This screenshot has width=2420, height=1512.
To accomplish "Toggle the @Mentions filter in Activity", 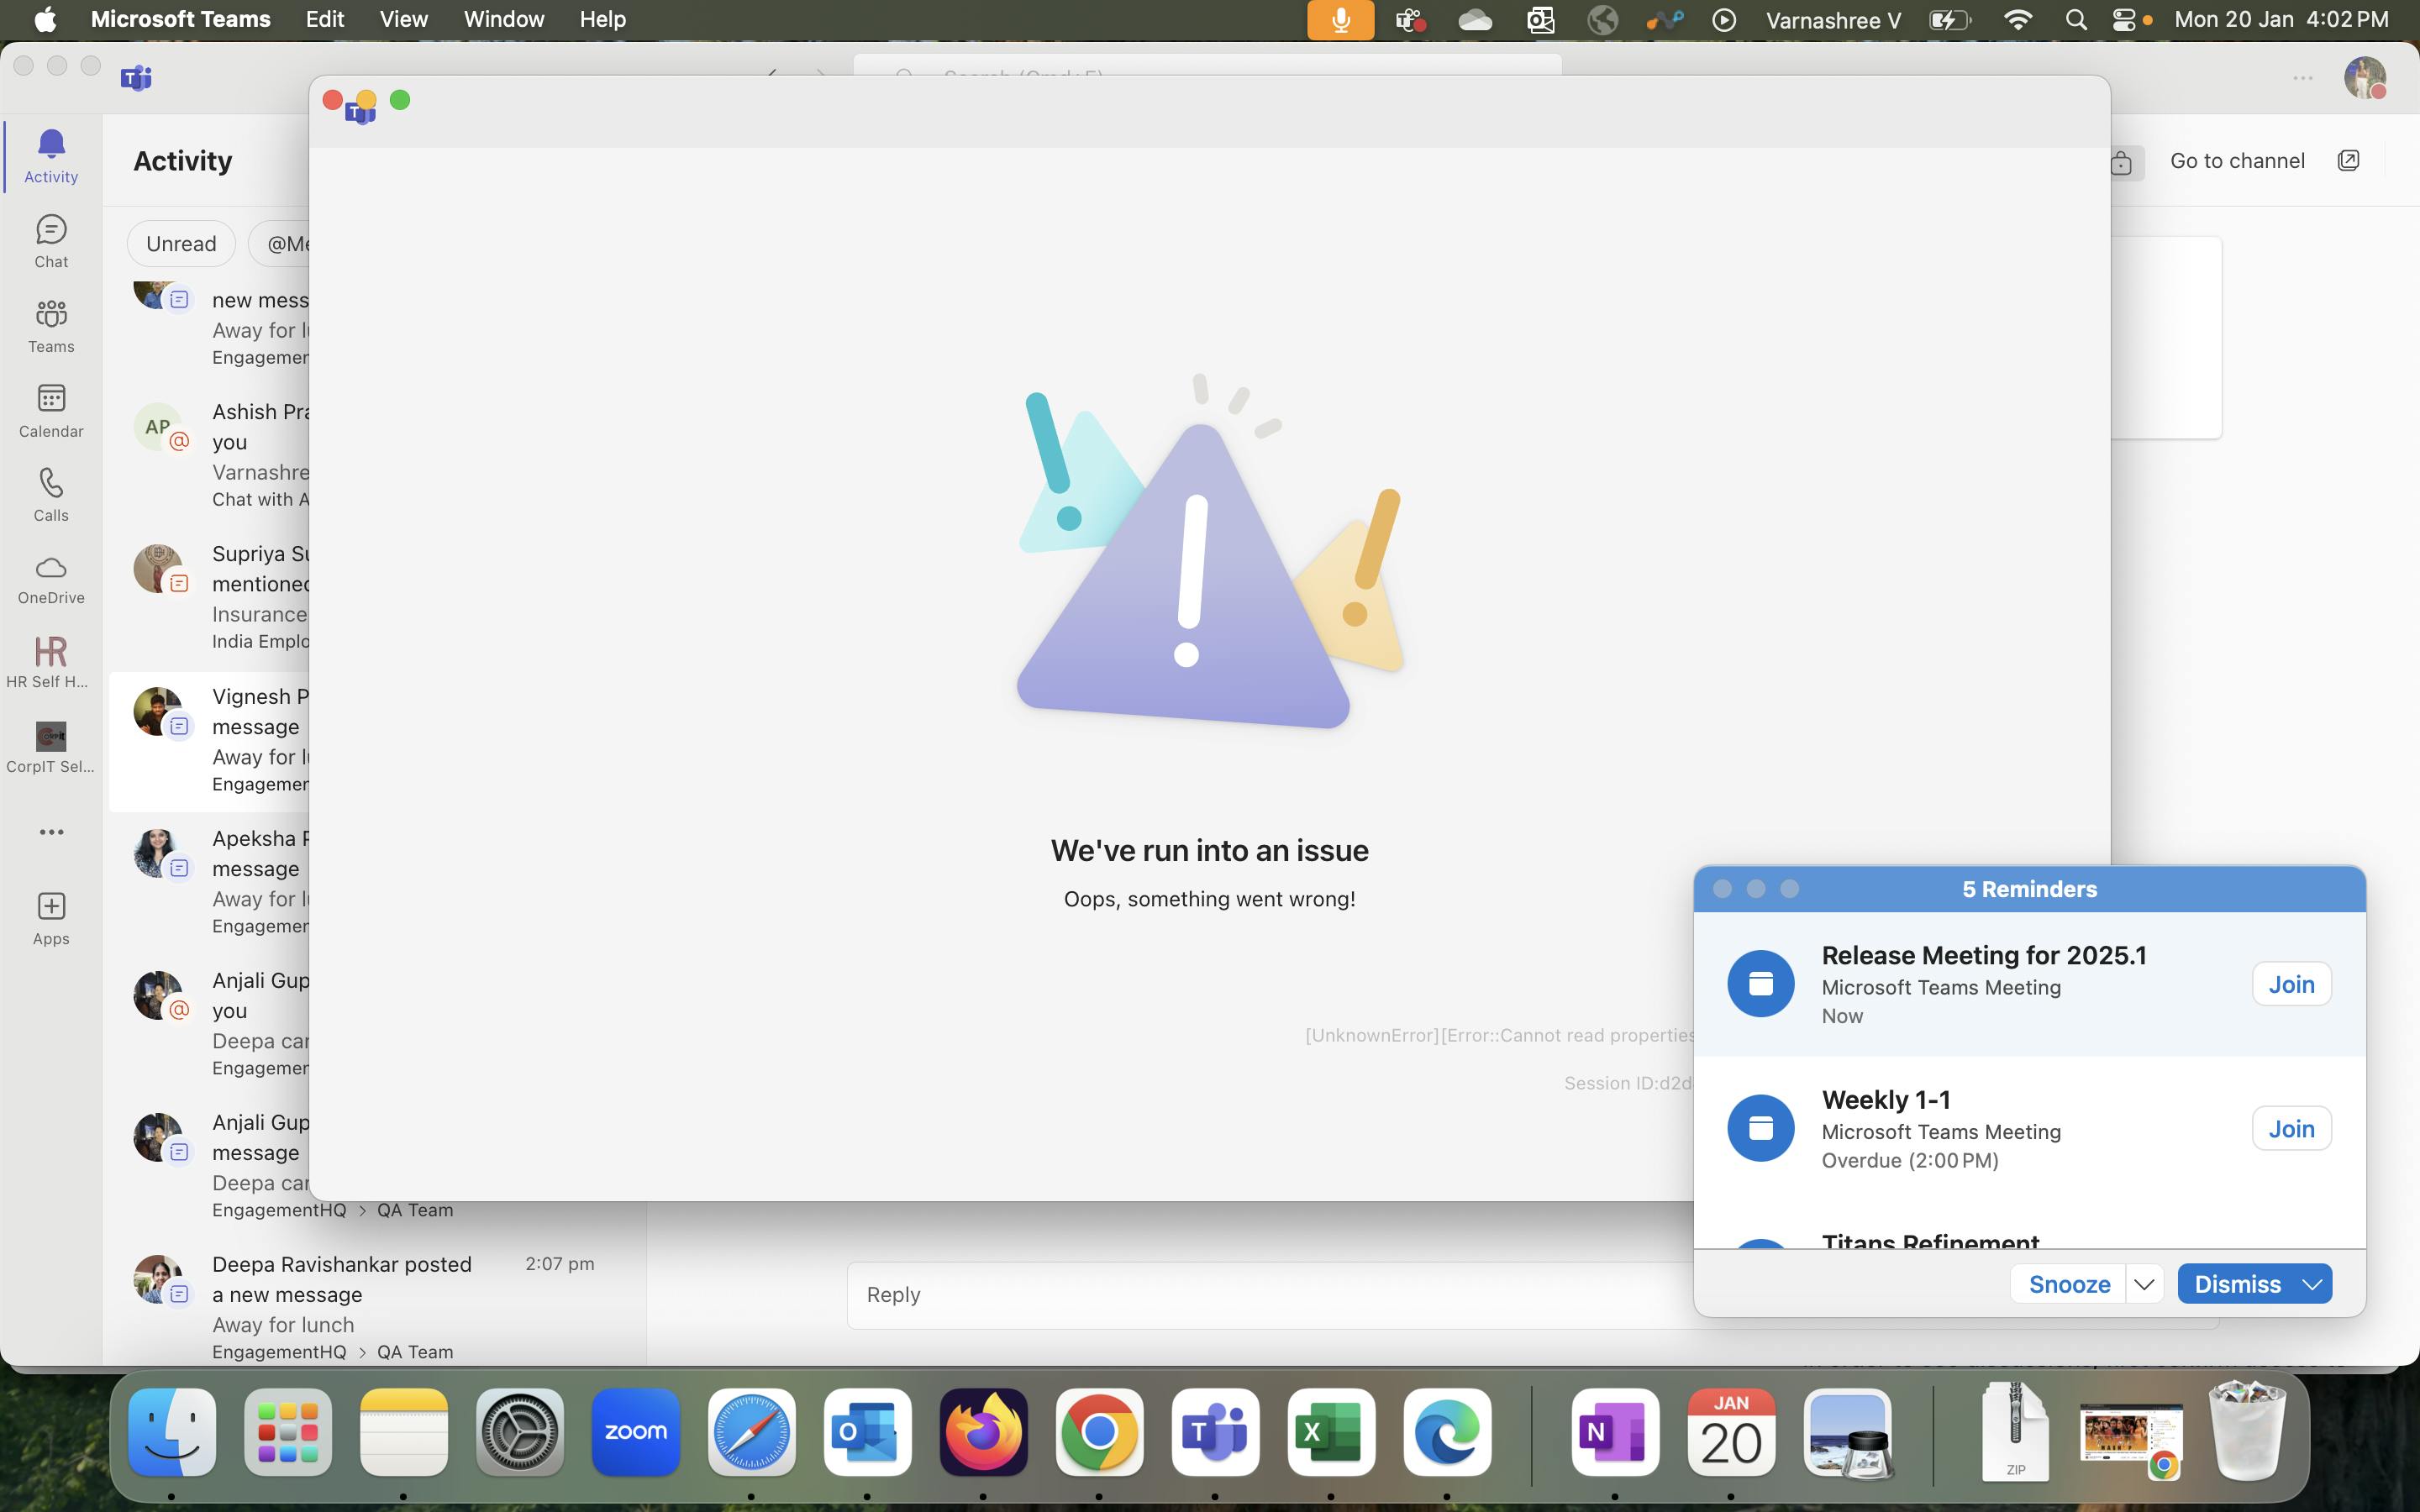I will click(279, 244).
